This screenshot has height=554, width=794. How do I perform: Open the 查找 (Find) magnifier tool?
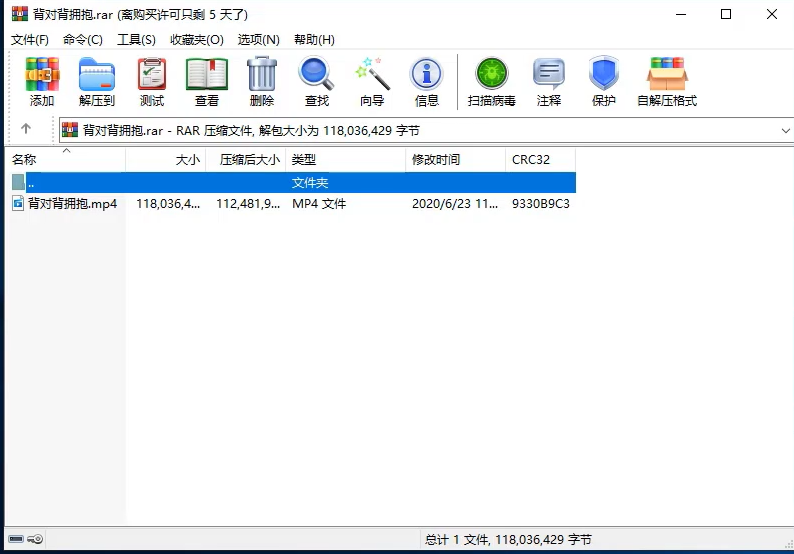click(317, 82)
